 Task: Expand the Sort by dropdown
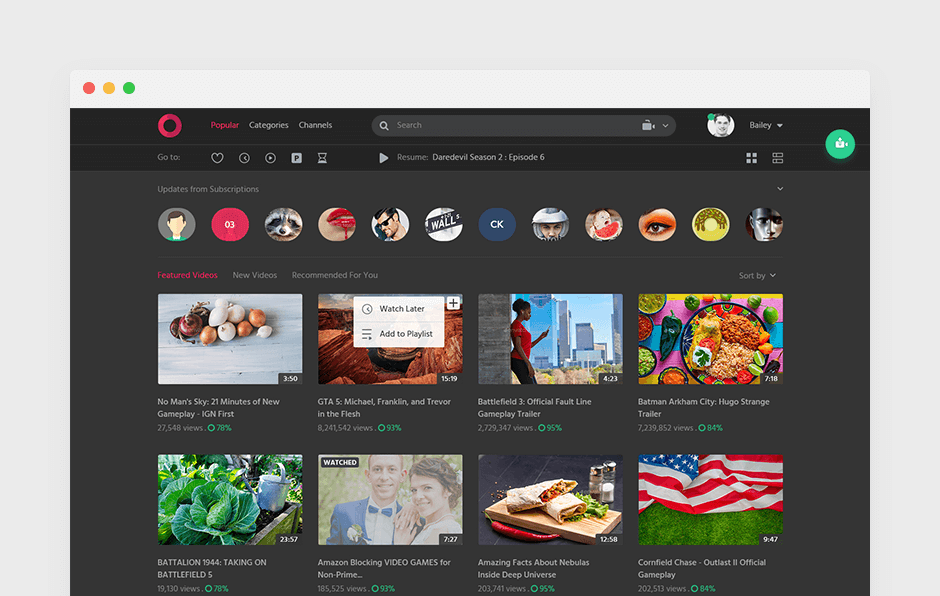[x=757, y=276]
